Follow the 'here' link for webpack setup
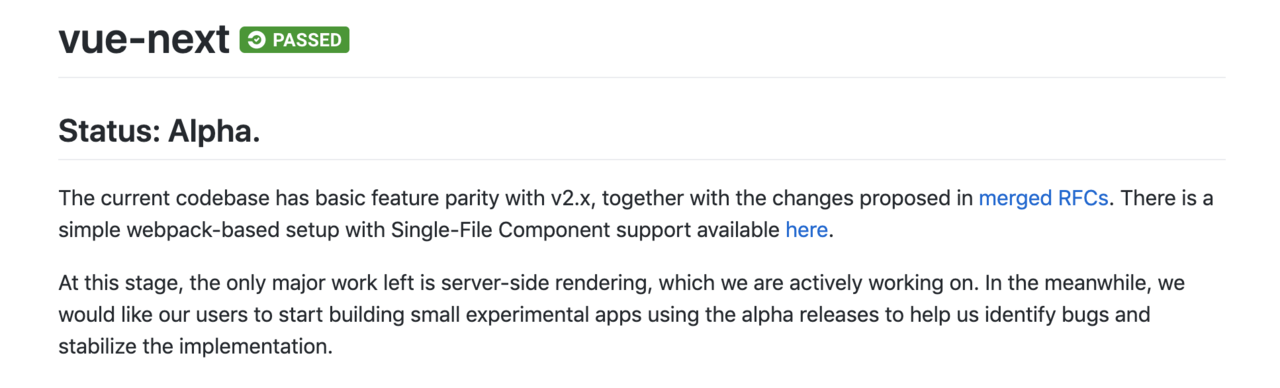1280x388 pixels. click(x=806, y=230)
